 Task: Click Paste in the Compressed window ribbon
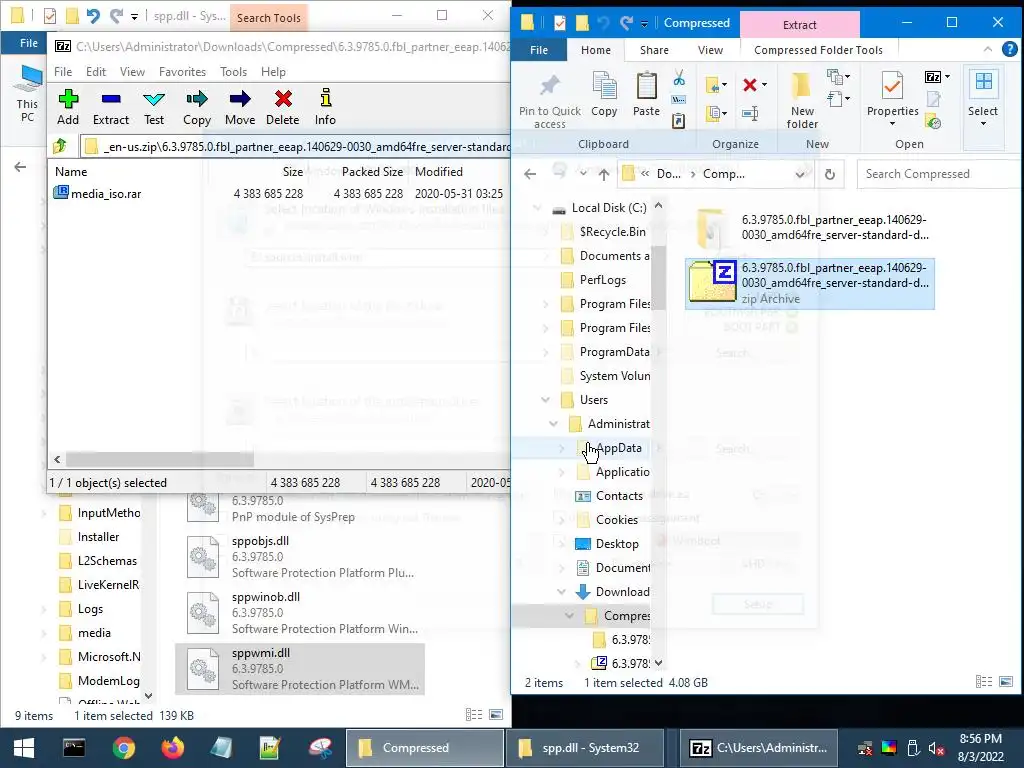pyautogui.click(x=647, y=95)
